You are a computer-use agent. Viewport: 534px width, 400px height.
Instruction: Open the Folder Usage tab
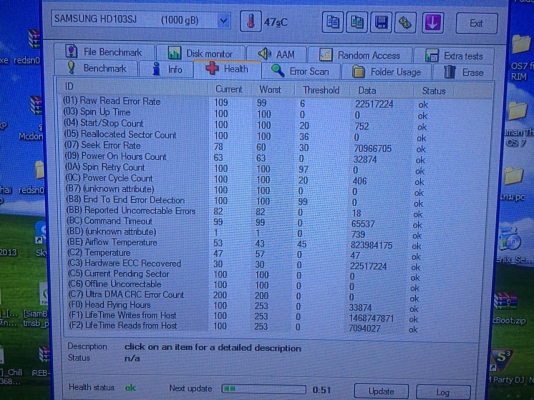click(387, 72)
